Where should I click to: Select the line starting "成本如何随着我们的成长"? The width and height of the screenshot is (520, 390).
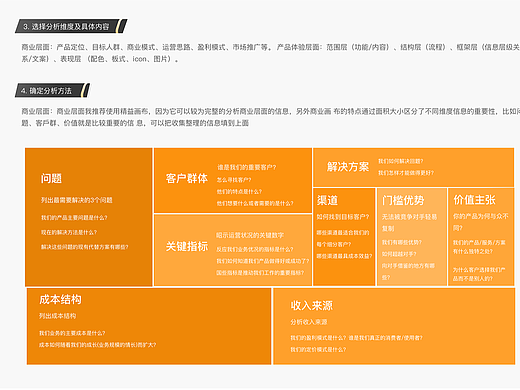click(x=98, y=345)
